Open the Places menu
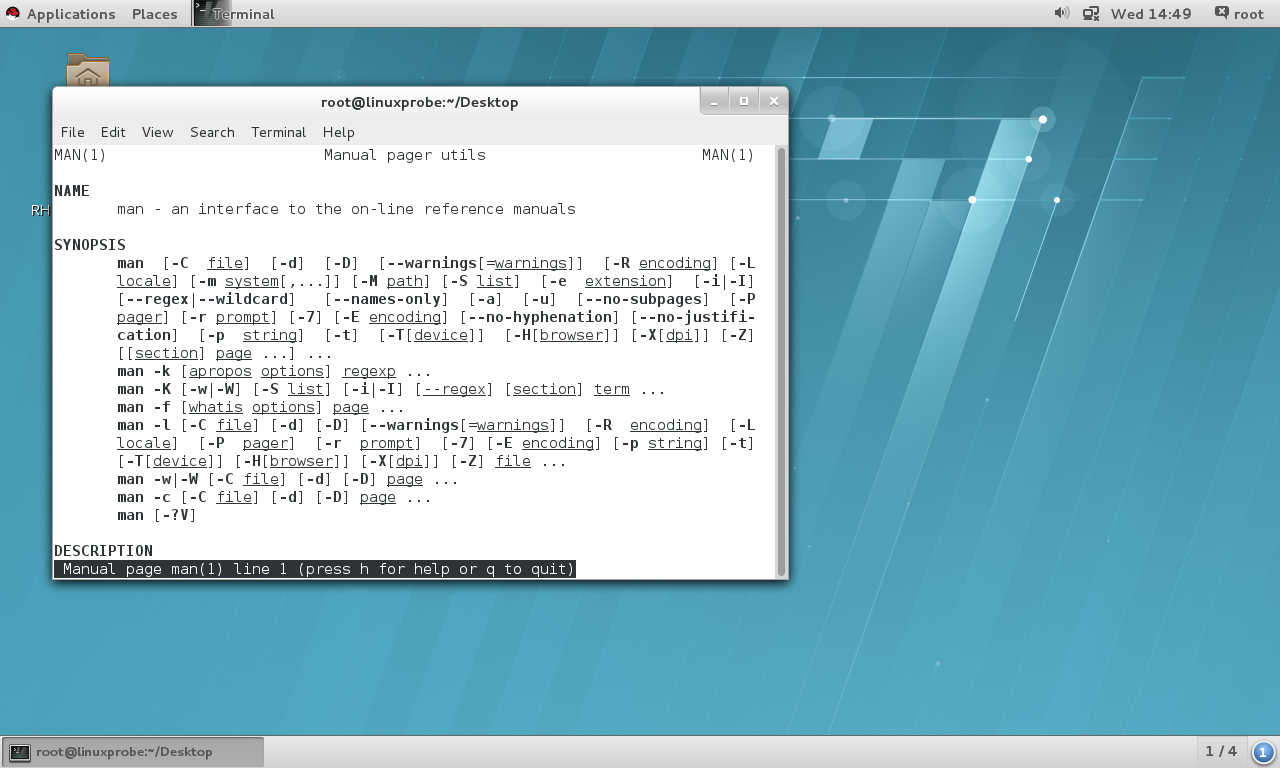 [x=153, y=14]
